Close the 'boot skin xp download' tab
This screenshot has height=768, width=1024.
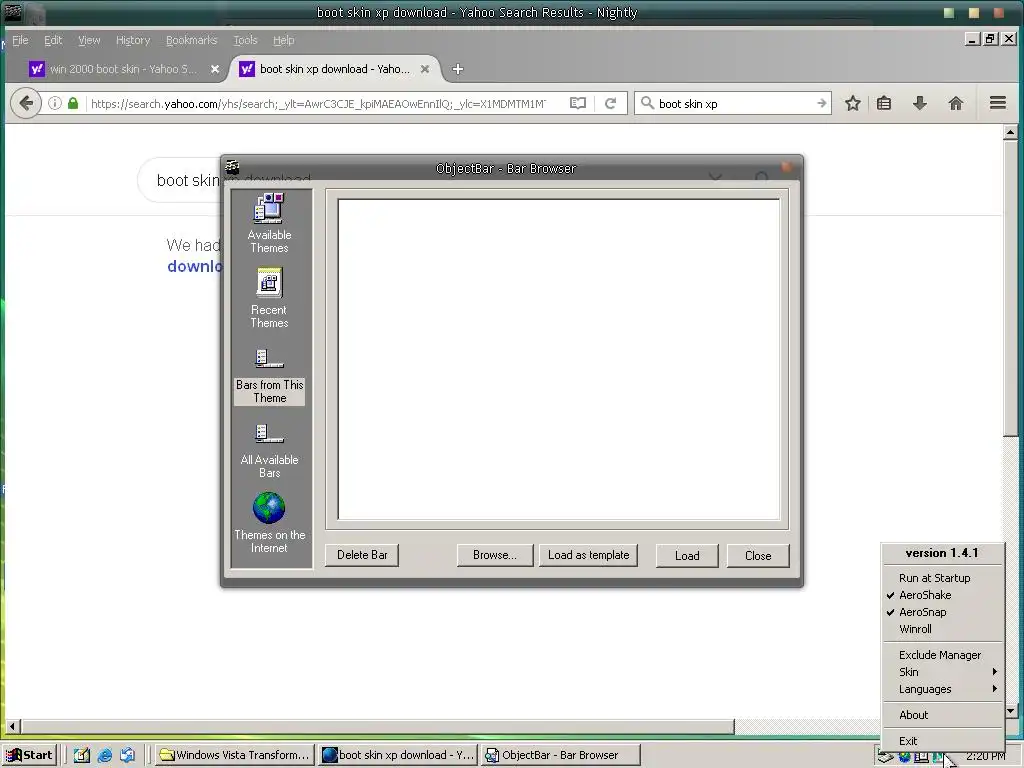[425, 69]
